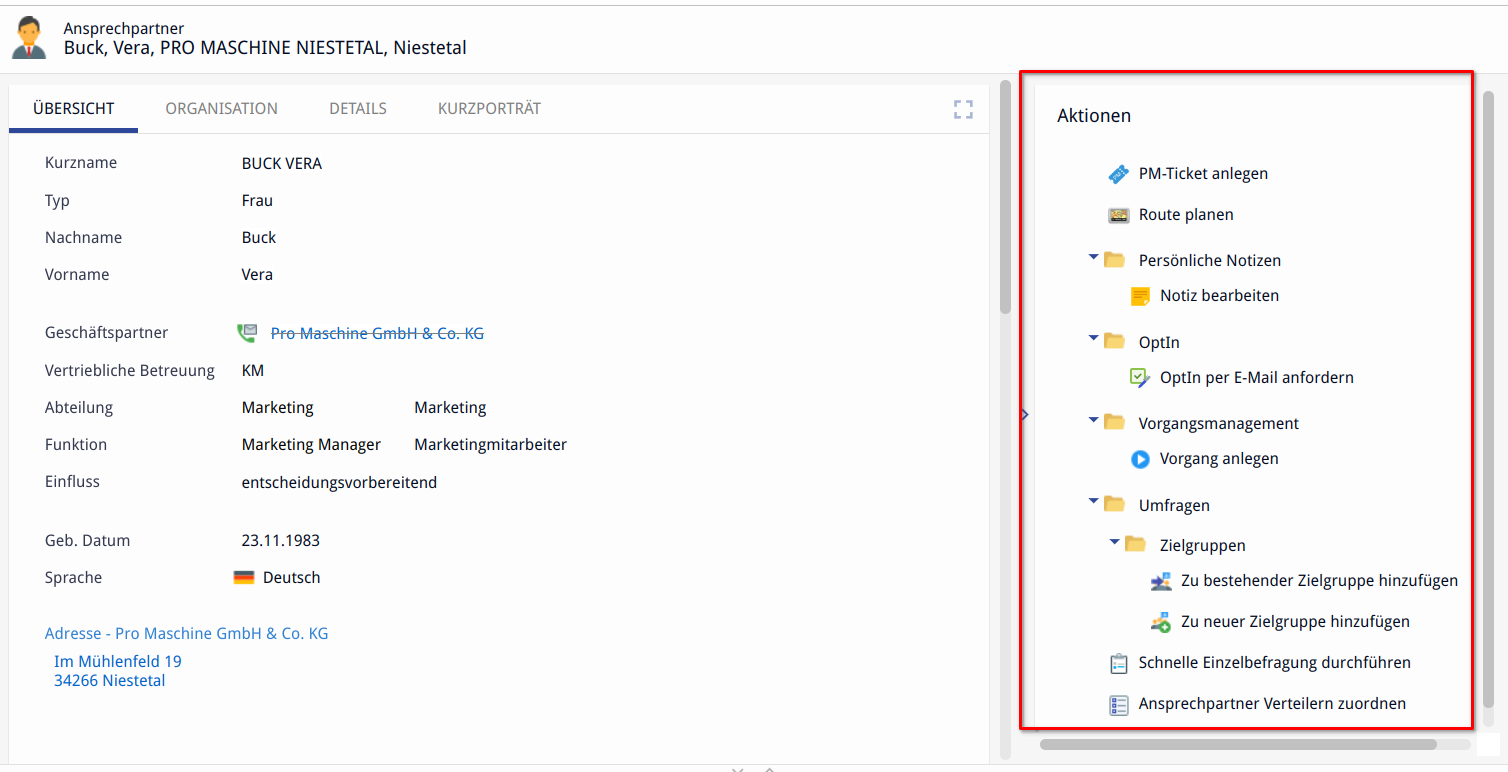1508x772 pixels.
Task: Open the KURZPORTRÄT tab
Action: [489, 108]
